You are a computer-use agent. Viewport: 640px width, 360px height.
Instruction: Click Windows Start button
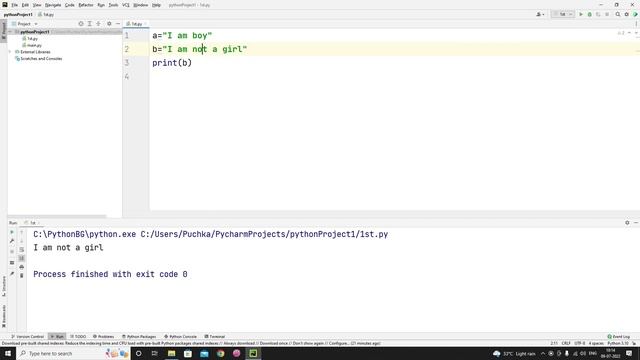8,353
